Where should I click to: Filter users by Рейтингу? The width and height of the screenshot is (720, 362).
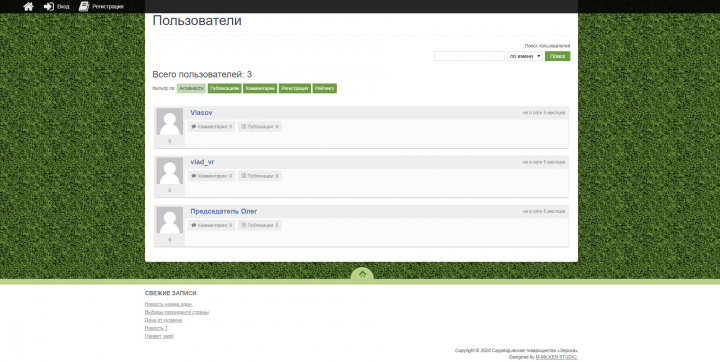(x=325, y=88)
